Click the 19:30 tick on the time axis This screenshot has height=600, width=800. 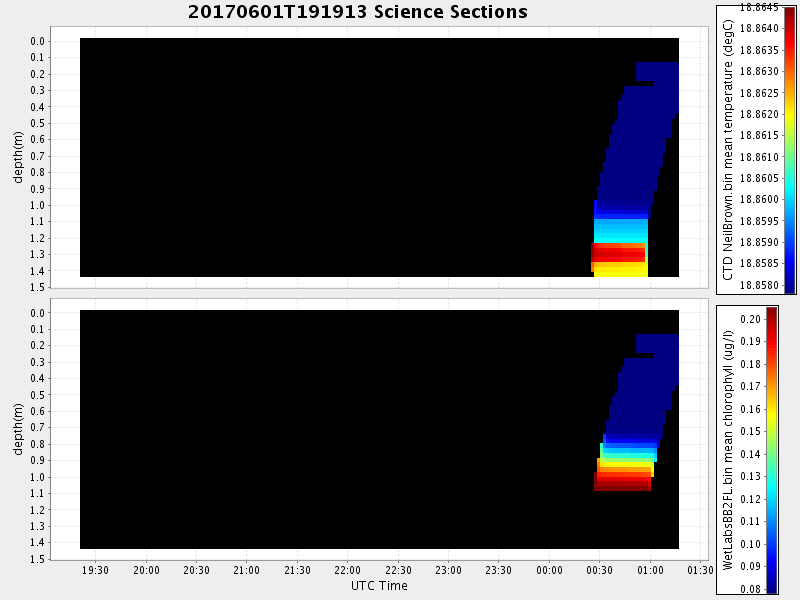tap(96, 570)
